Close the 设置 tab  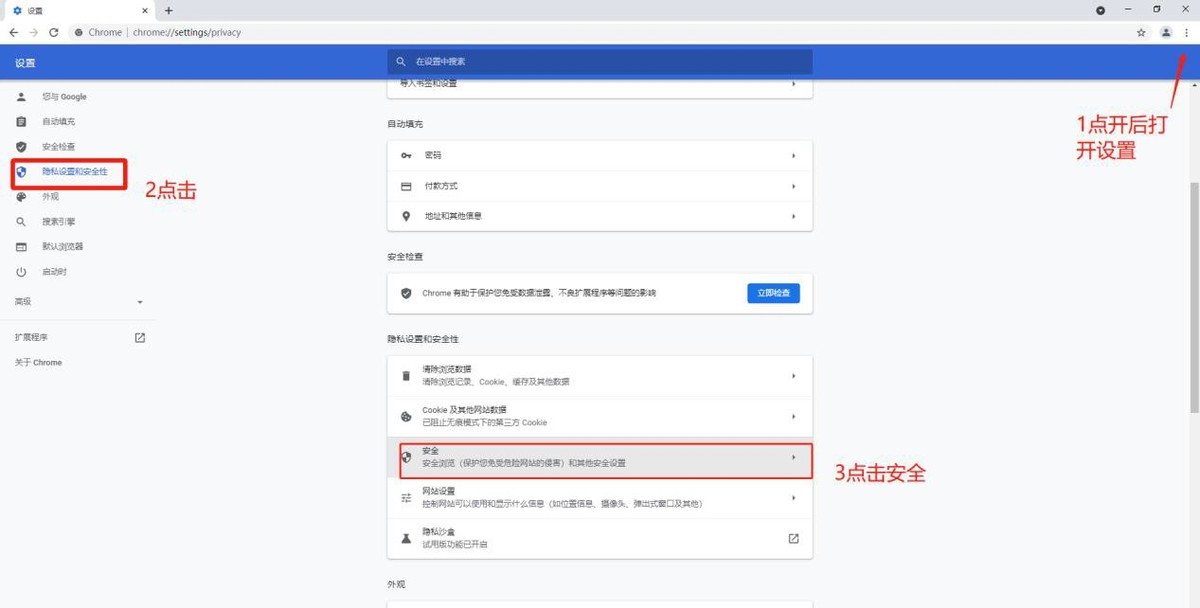(144, 10)
